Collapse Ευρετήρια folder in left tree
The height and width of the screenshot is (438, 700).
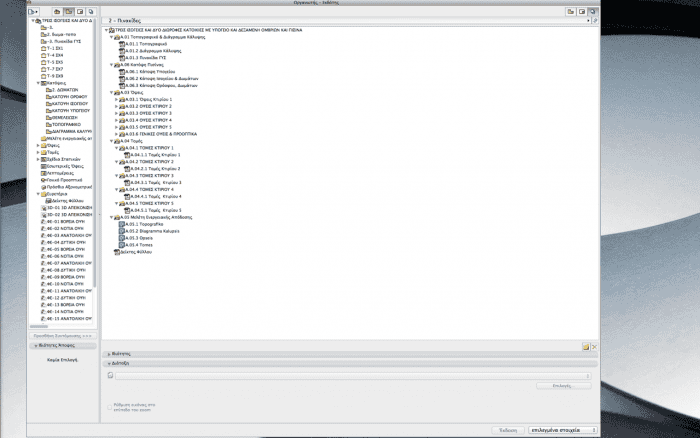[x=38, y=194]
